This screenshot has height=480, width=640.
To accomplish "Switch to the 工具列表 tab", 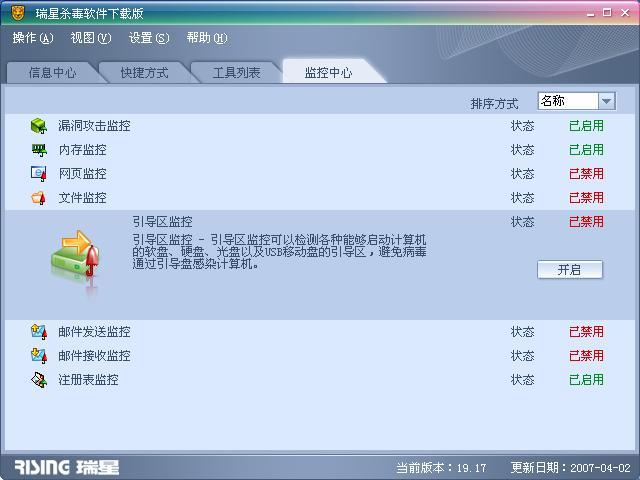I will pyautogui.click(x=236, y=73).
